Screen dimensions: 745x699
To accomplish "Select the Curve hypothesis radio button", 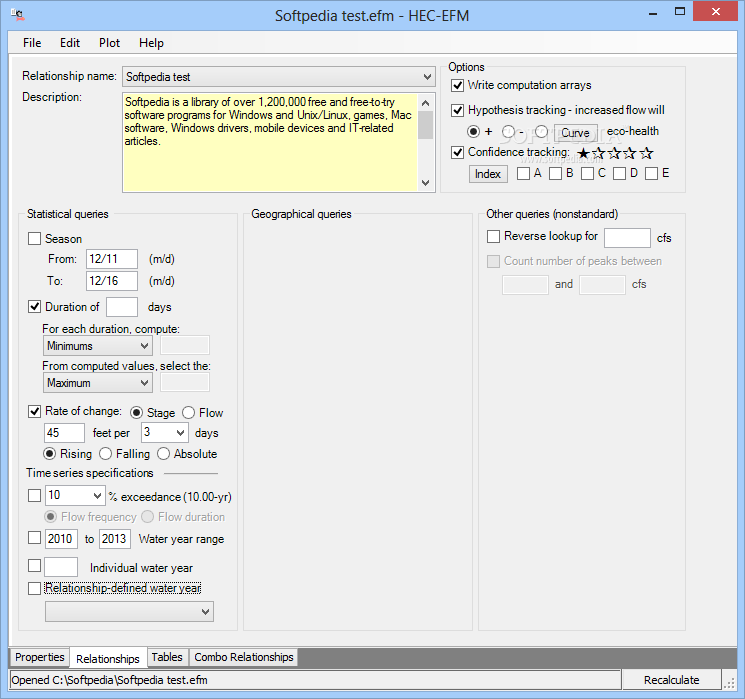I will click(x=542, y=131).
